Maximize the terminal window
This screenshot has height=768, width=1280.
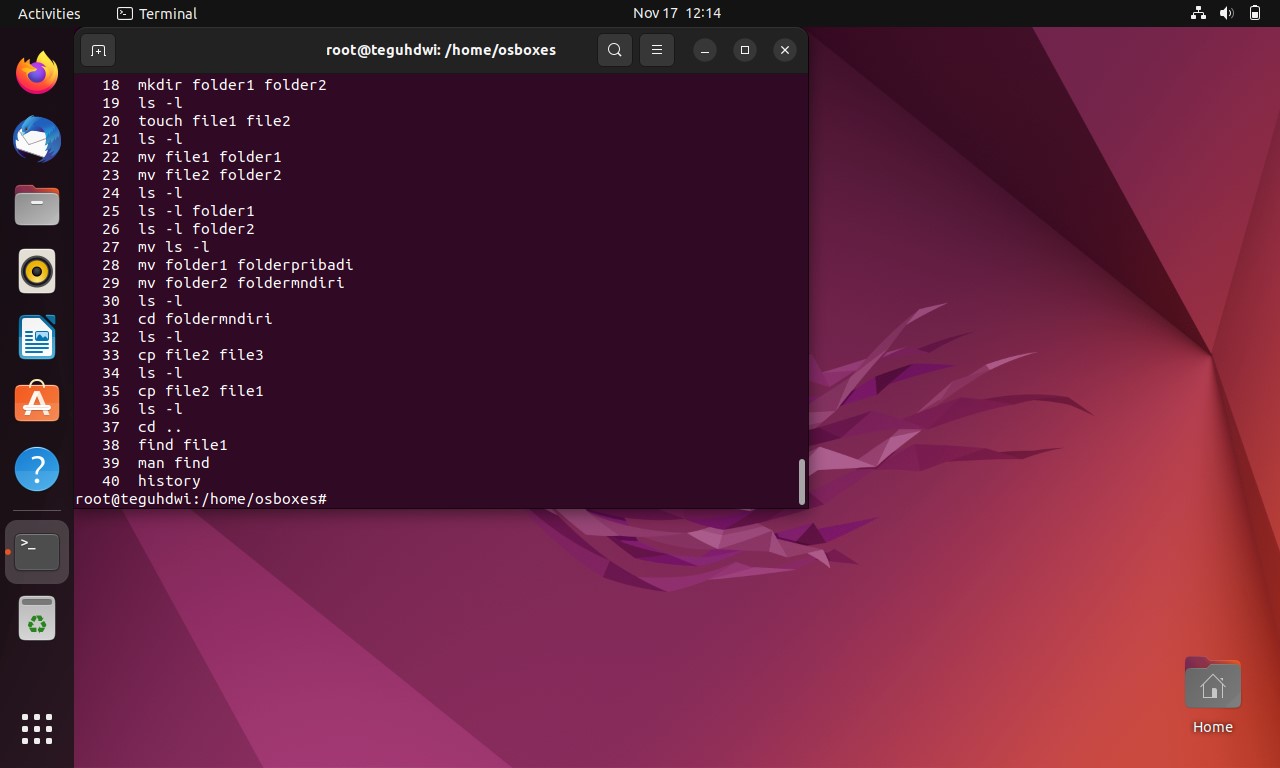tap(745, 50)
